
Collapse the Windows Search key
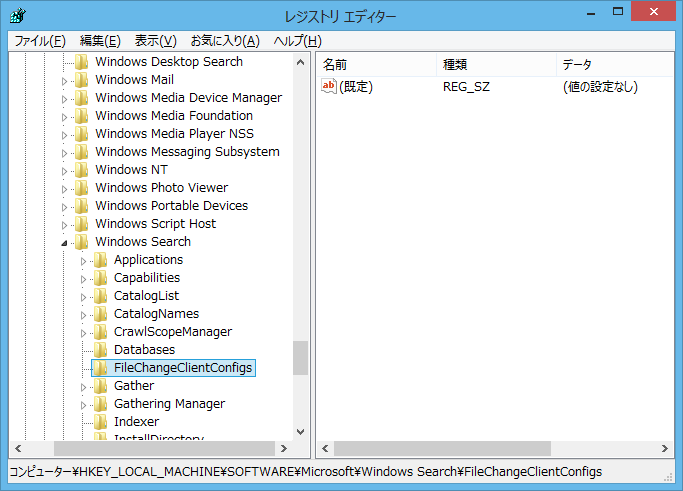(x=64, y=243)
